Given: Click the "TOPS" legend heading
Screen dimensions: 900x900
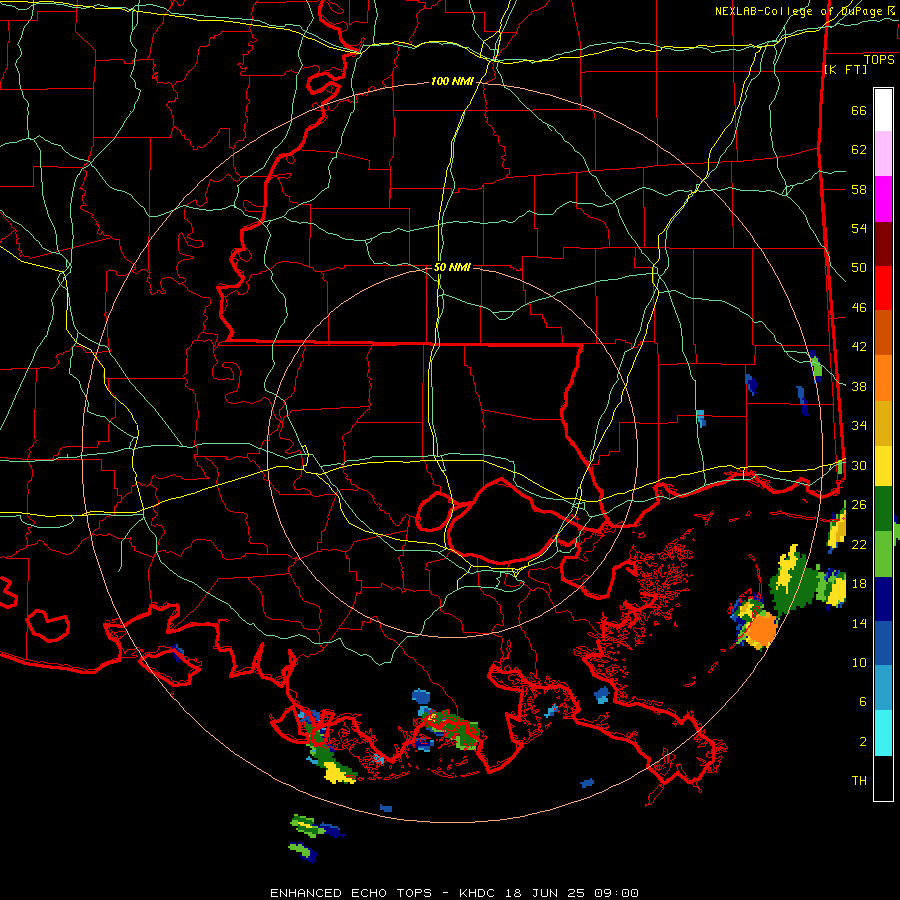Looking at the screenshot, I should pos(879,60).
